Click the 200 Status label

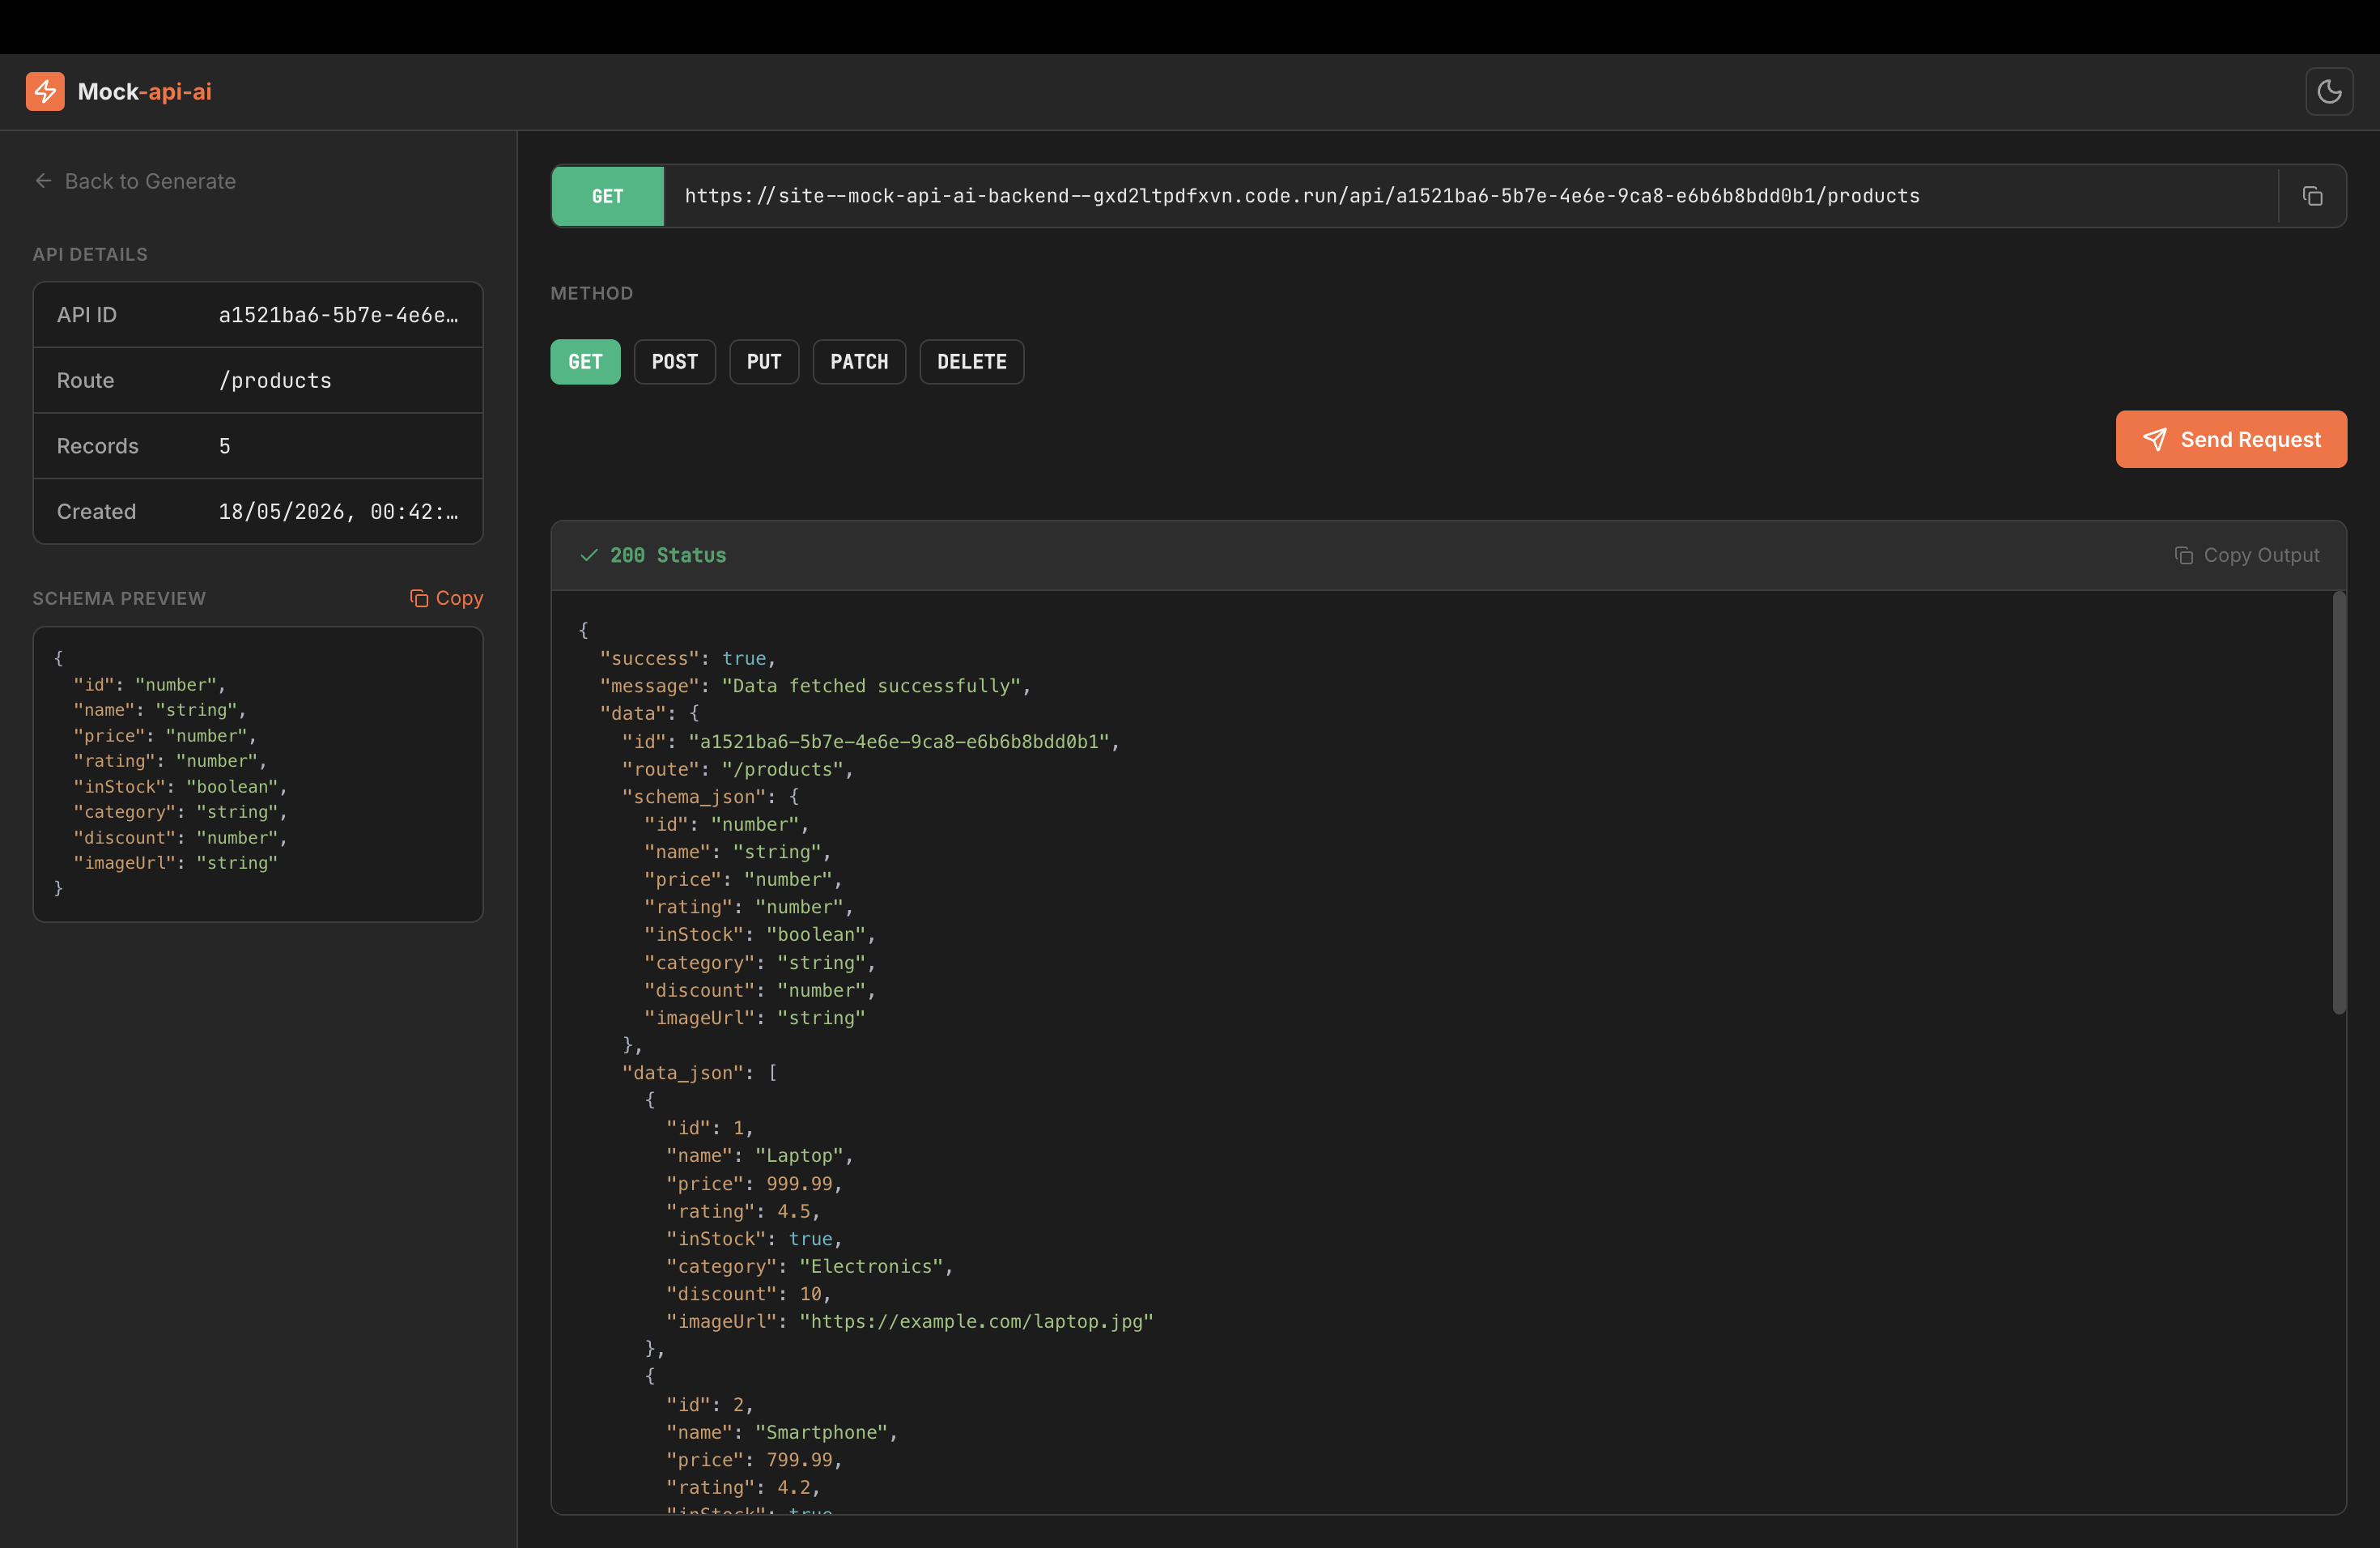coord(668,555)
